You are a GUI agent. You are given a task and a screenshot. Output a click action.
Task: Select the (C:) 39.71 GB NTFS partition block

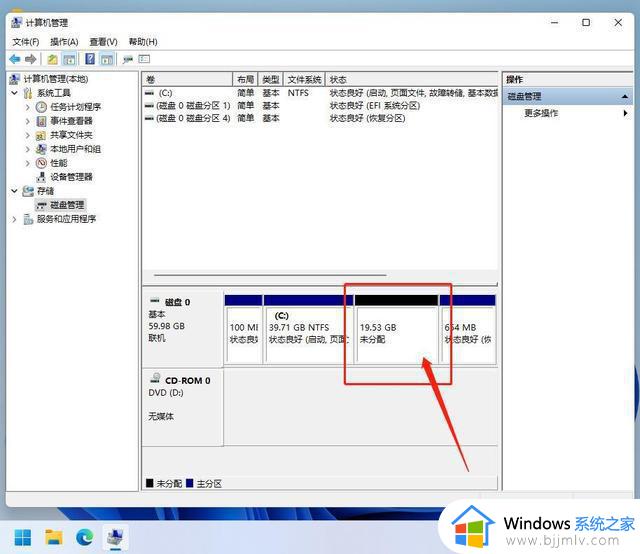(309, 329)
